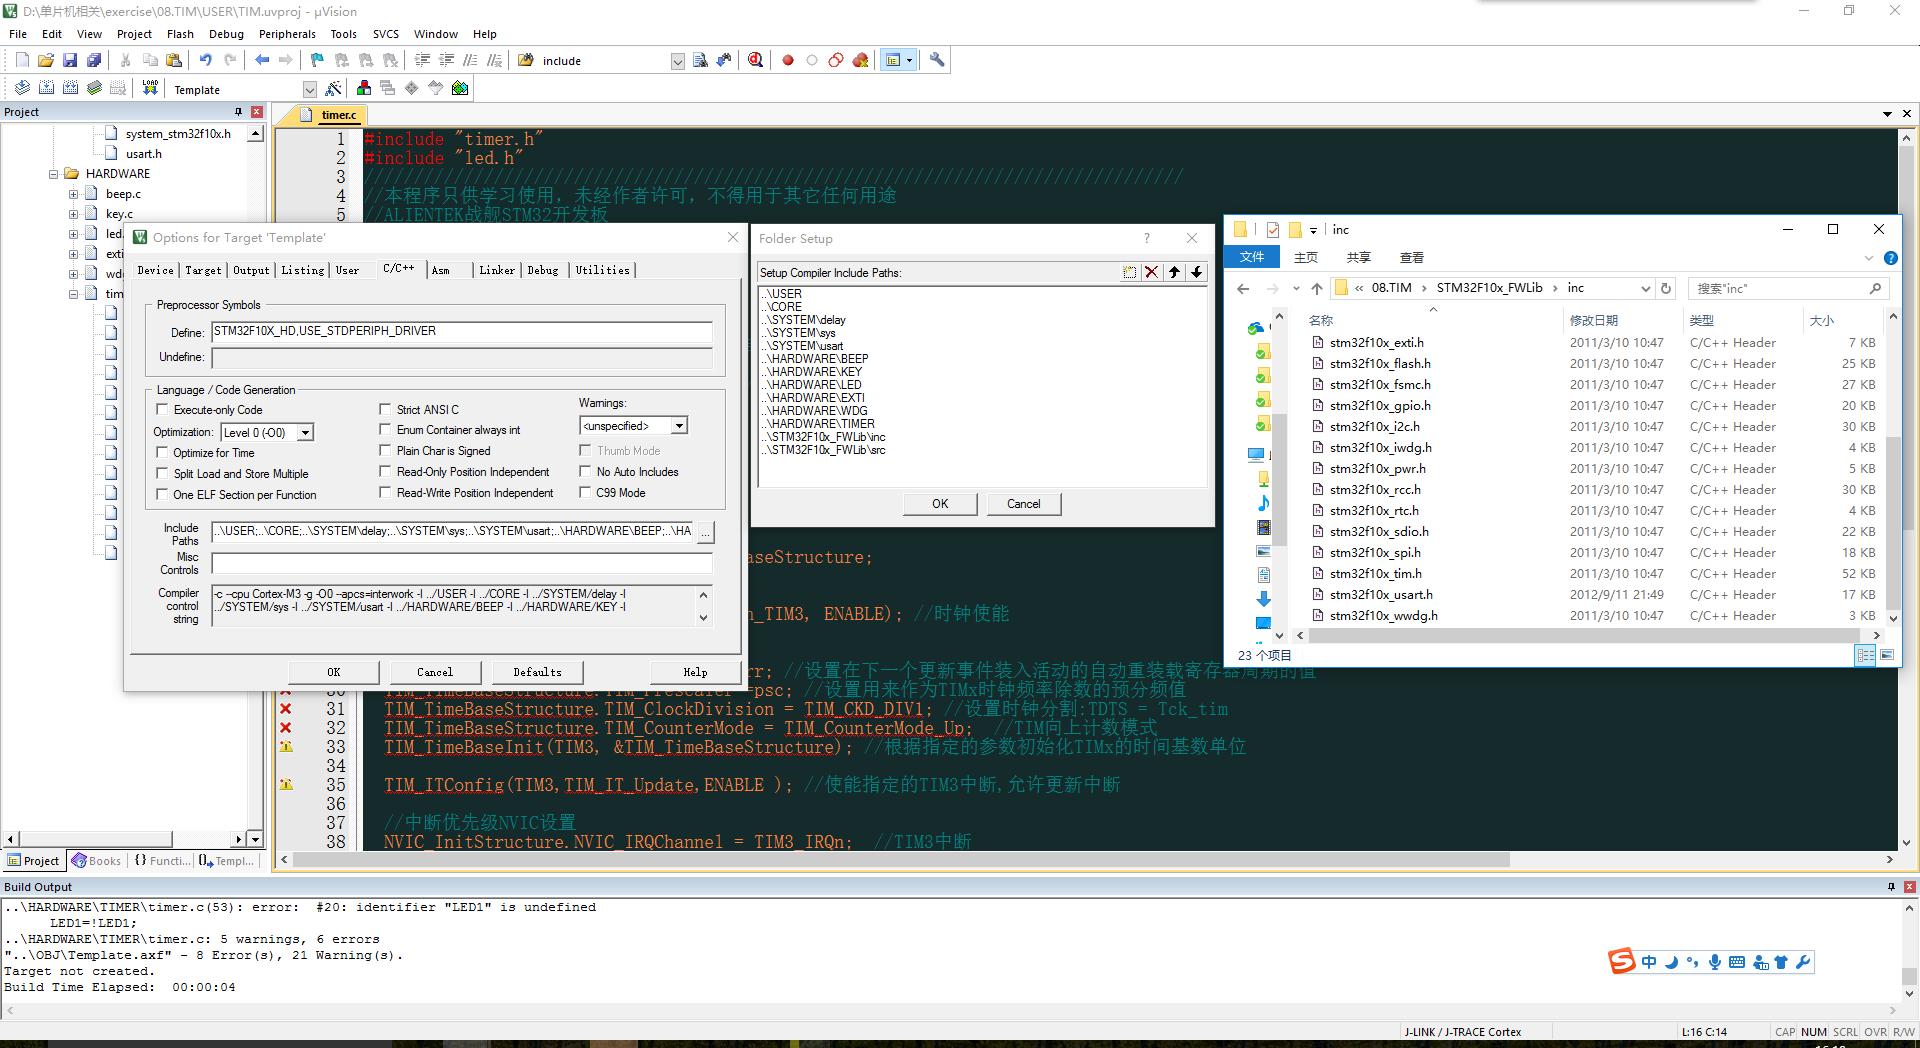Screen dimensions: 1920x1048
Task: Click the Open file toolbar icon
Action: [x=46, y=61]
